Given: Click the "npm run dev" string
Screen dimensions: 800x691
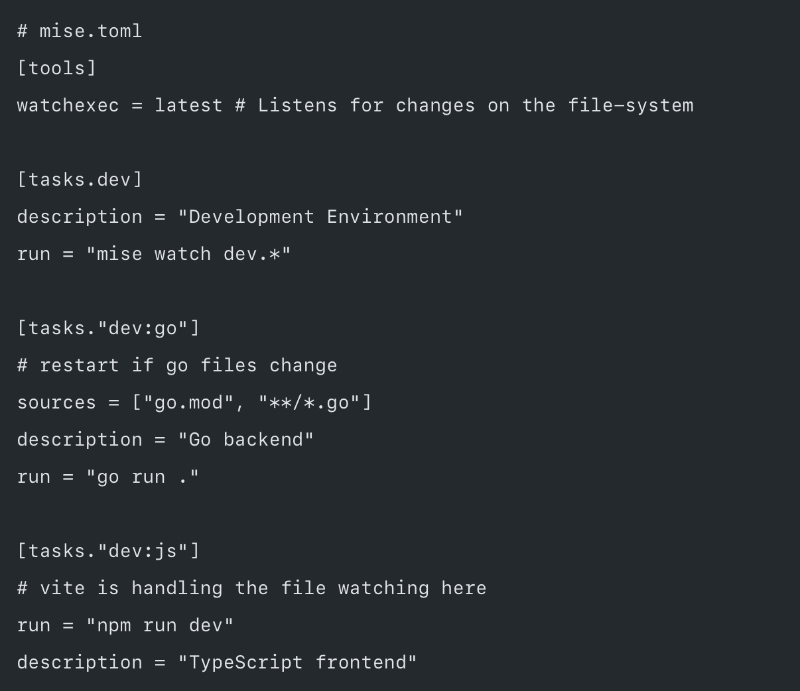Looking at the screenshot, I should tap(159, 625).
